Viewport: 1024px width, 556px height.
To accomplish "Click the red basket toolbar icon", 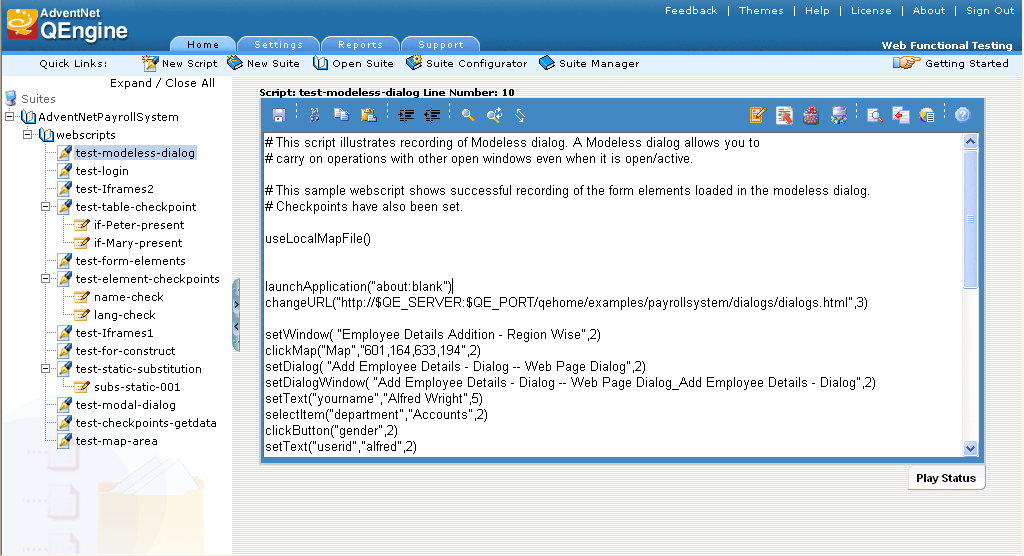I will 811,116.
